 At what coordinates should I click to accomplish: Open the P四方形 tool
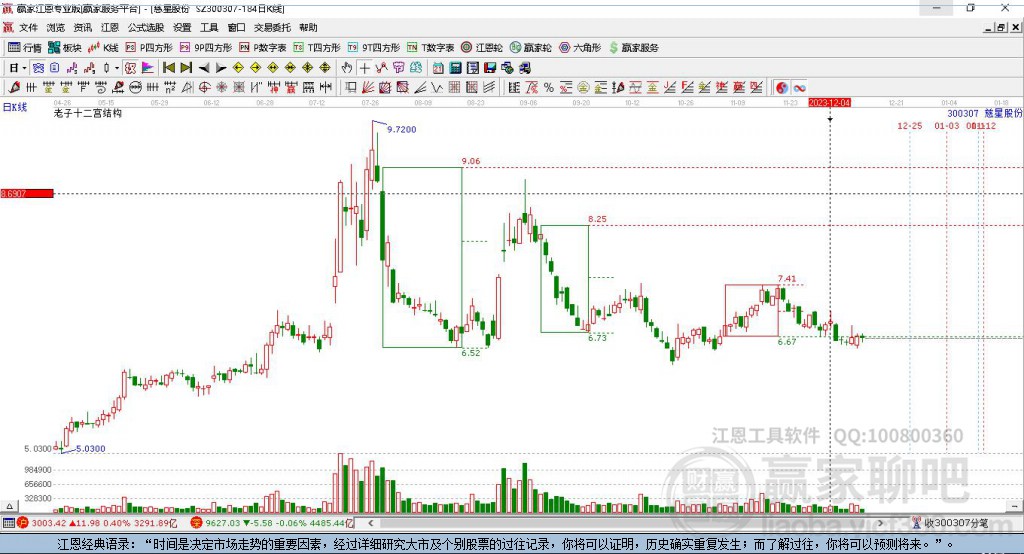coord(149,48)
